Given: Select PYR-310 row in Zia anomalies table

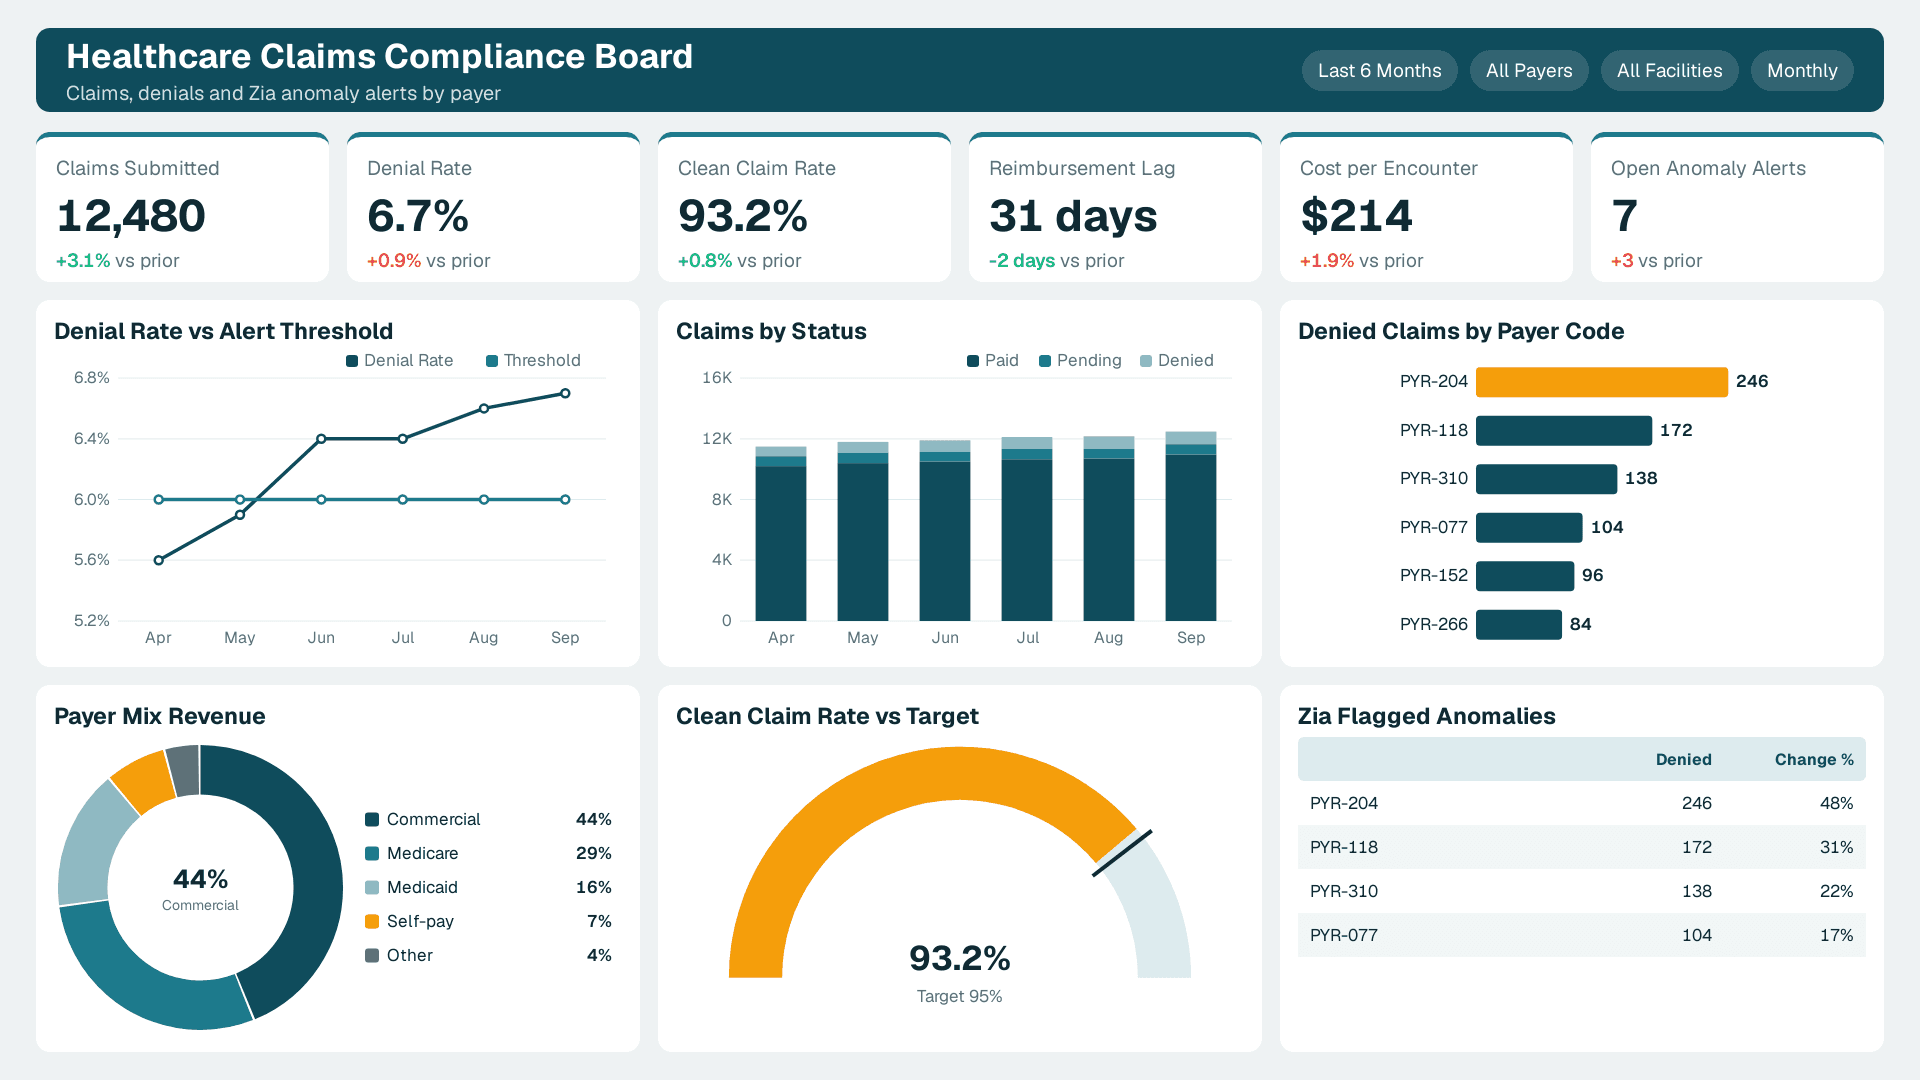Looking at the screenshot, I should click(x=1581, y=891).
